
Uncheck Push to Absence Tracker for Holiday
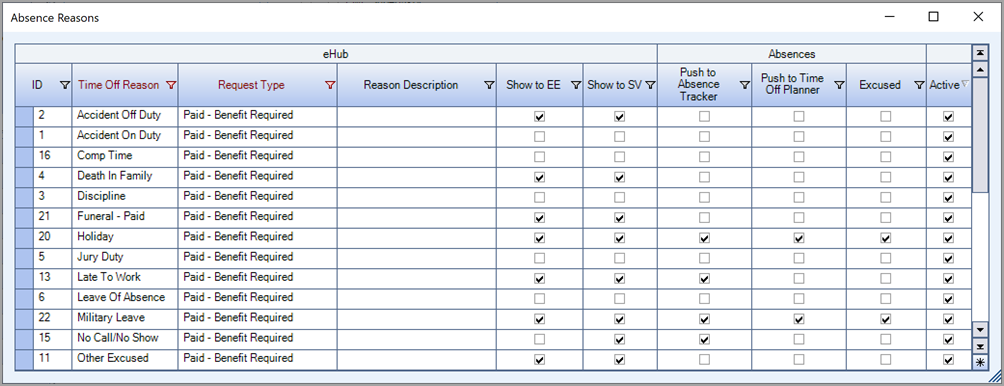(x=704, y=238)
